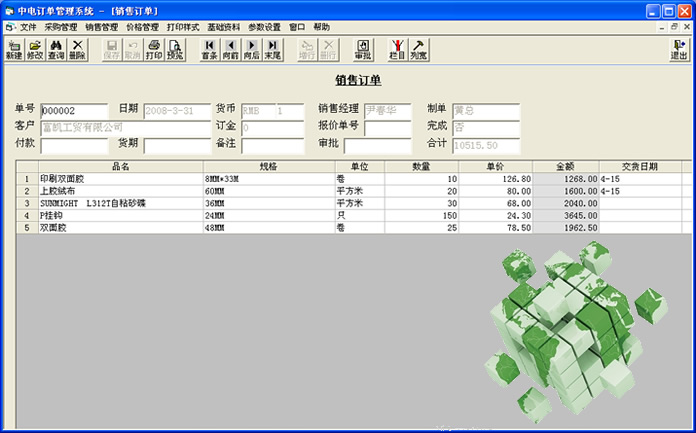Open the 价格管理 menu

(x=142, y=27)
